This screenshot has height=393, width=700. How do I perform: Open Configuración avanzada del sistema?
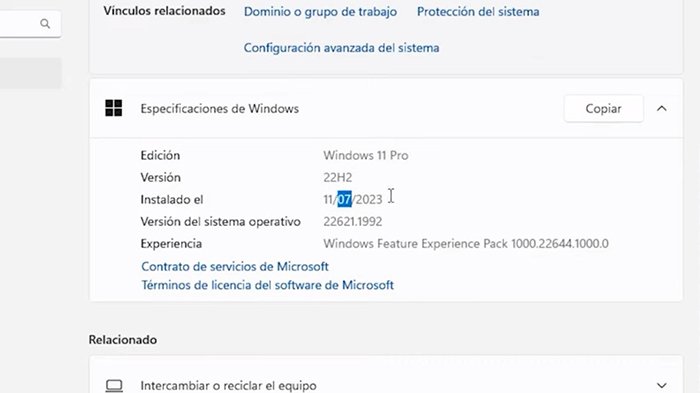coord(341,48)
